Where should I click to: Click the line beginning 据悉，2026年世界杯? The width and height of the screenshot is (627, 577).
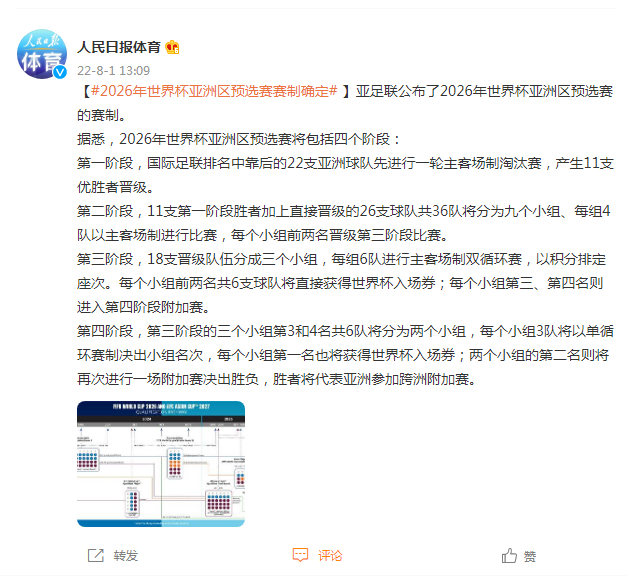click(x=239, y=139)
